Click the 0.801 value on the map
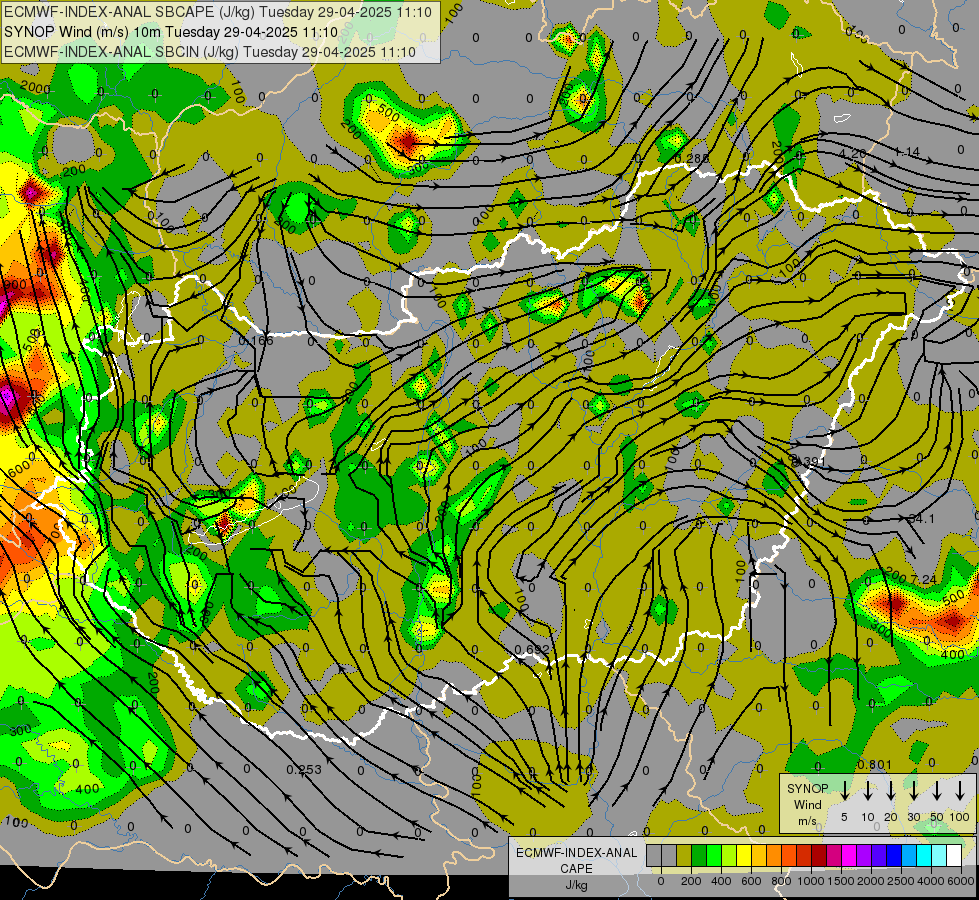 tap(875, 764)
